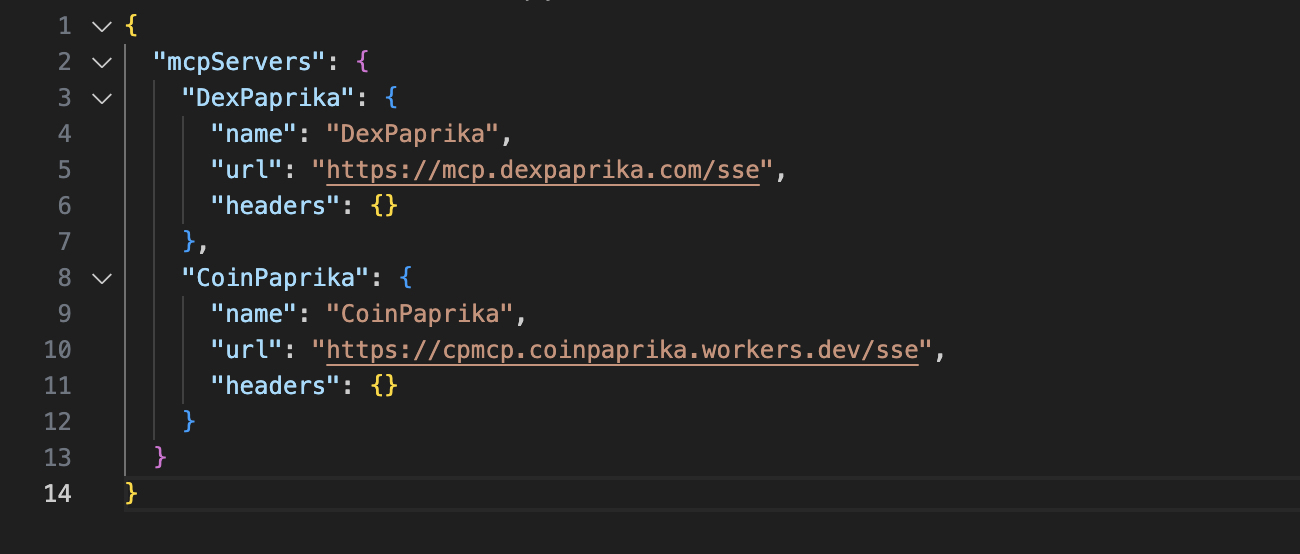Collapse the root object fold arrow on line 1

coord(102,26)
